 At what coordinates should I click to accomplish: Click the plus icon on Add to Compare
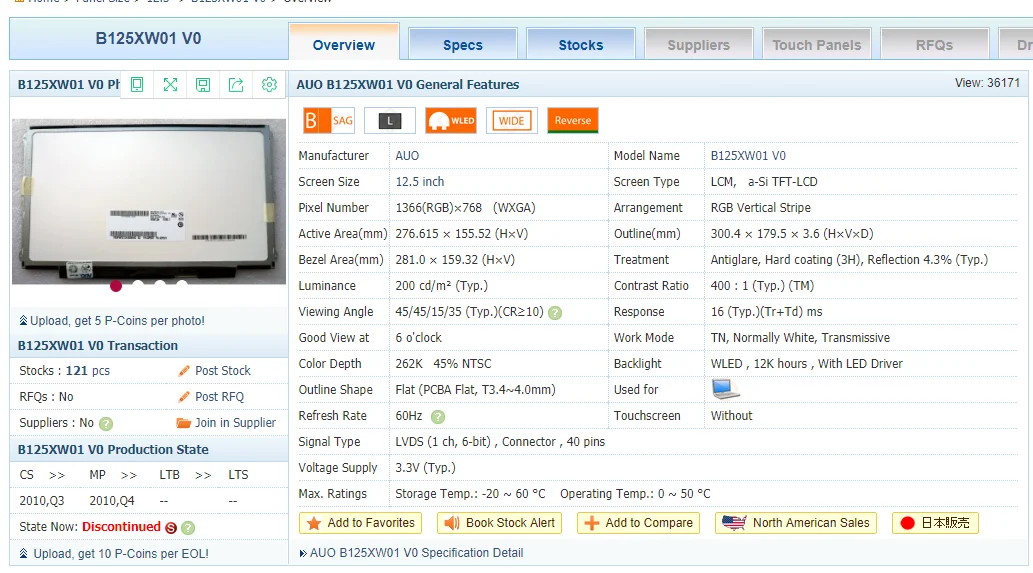[x=592, y=523]
